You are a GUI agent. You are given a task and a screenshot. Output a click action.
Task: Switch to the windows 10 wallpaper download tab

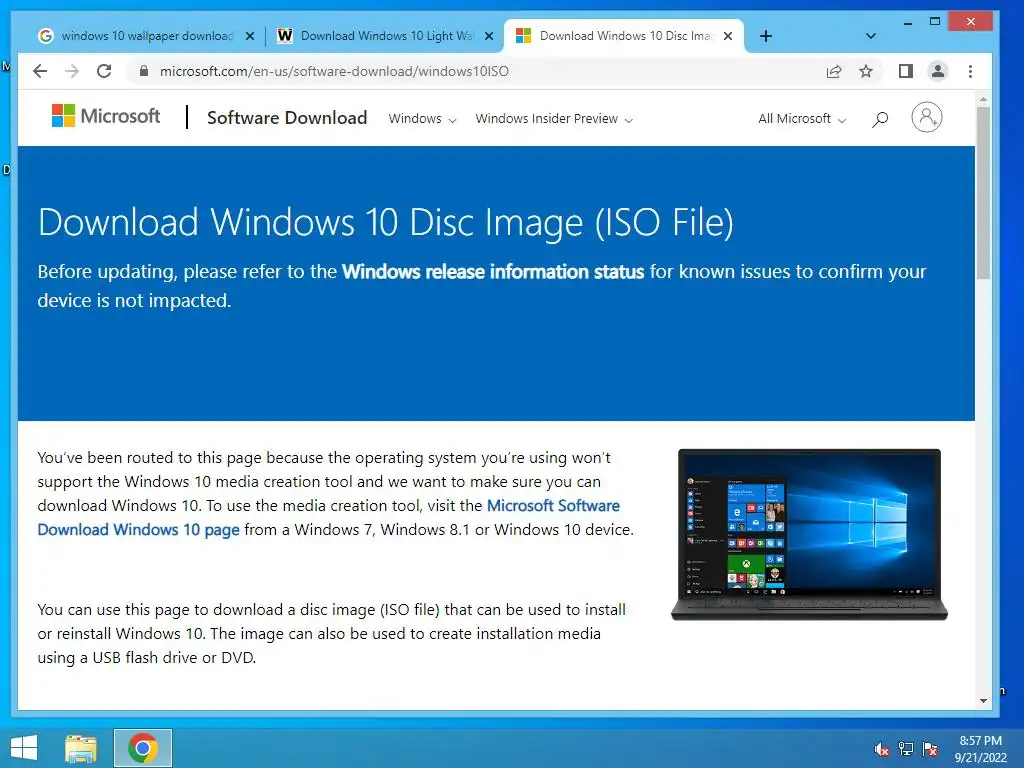148,36
